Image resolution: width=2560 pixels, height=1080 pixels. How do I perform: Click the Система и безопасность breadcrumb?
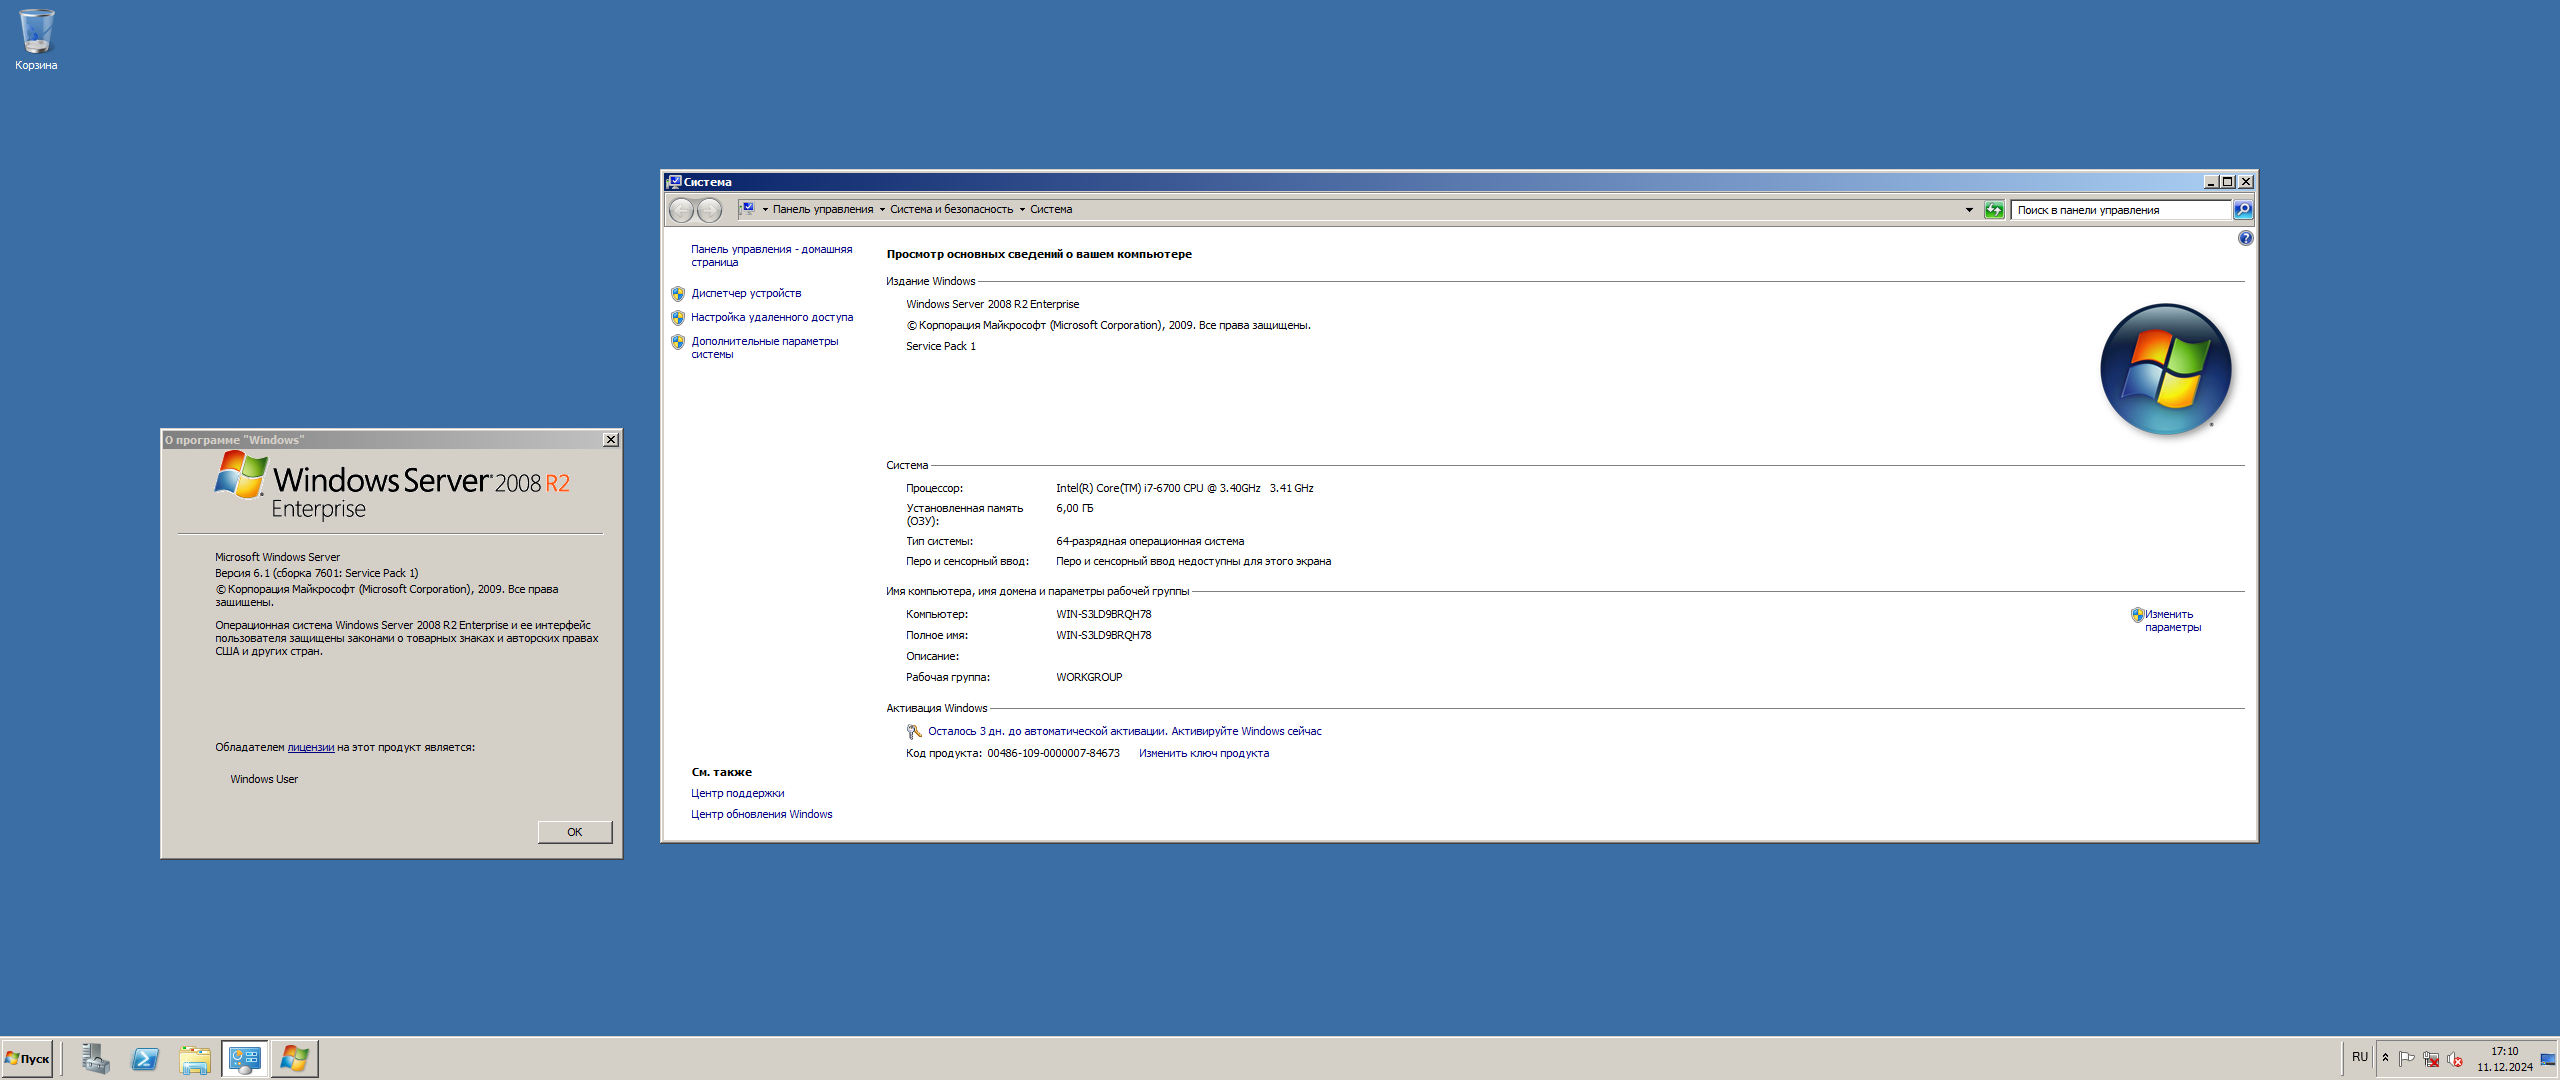pyautogui.click(x=951, y=210)
